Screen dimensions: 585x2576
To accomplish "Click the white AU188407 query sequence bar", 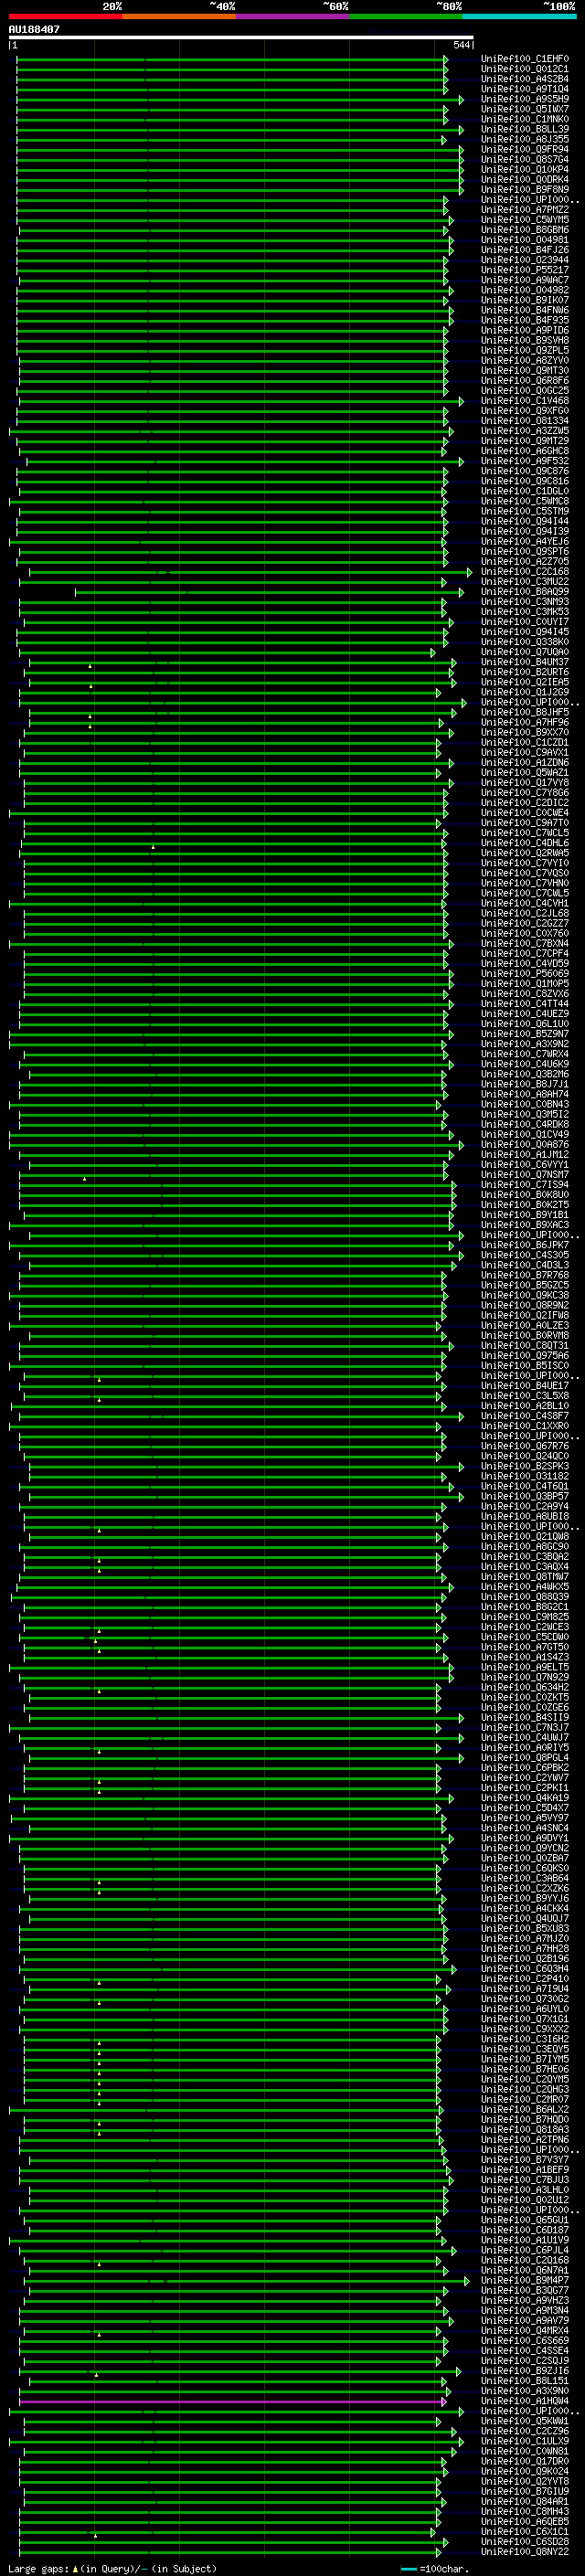I will pos(241,37).
